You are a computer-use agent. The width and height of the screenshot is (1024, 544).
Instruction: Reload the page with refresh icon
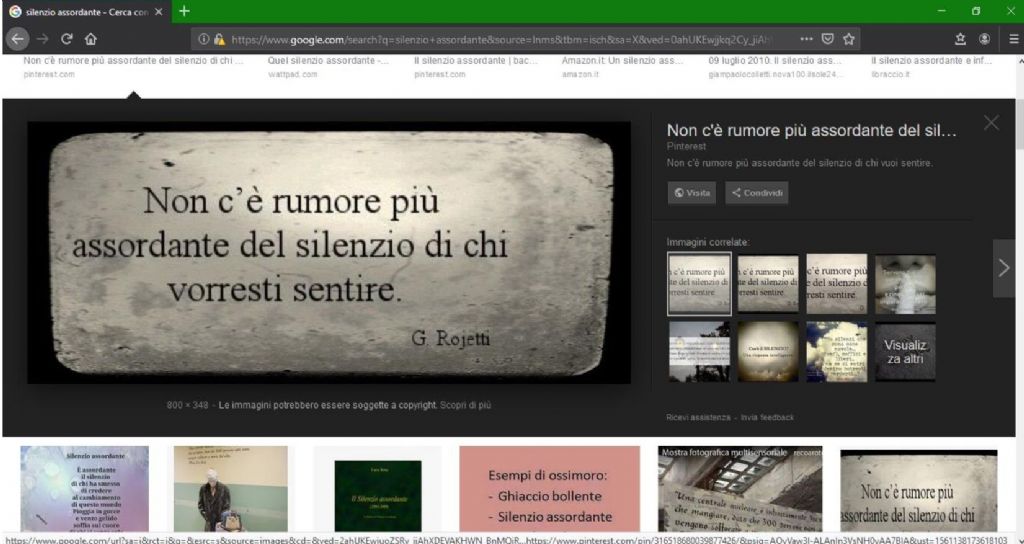tap(66, 39)
